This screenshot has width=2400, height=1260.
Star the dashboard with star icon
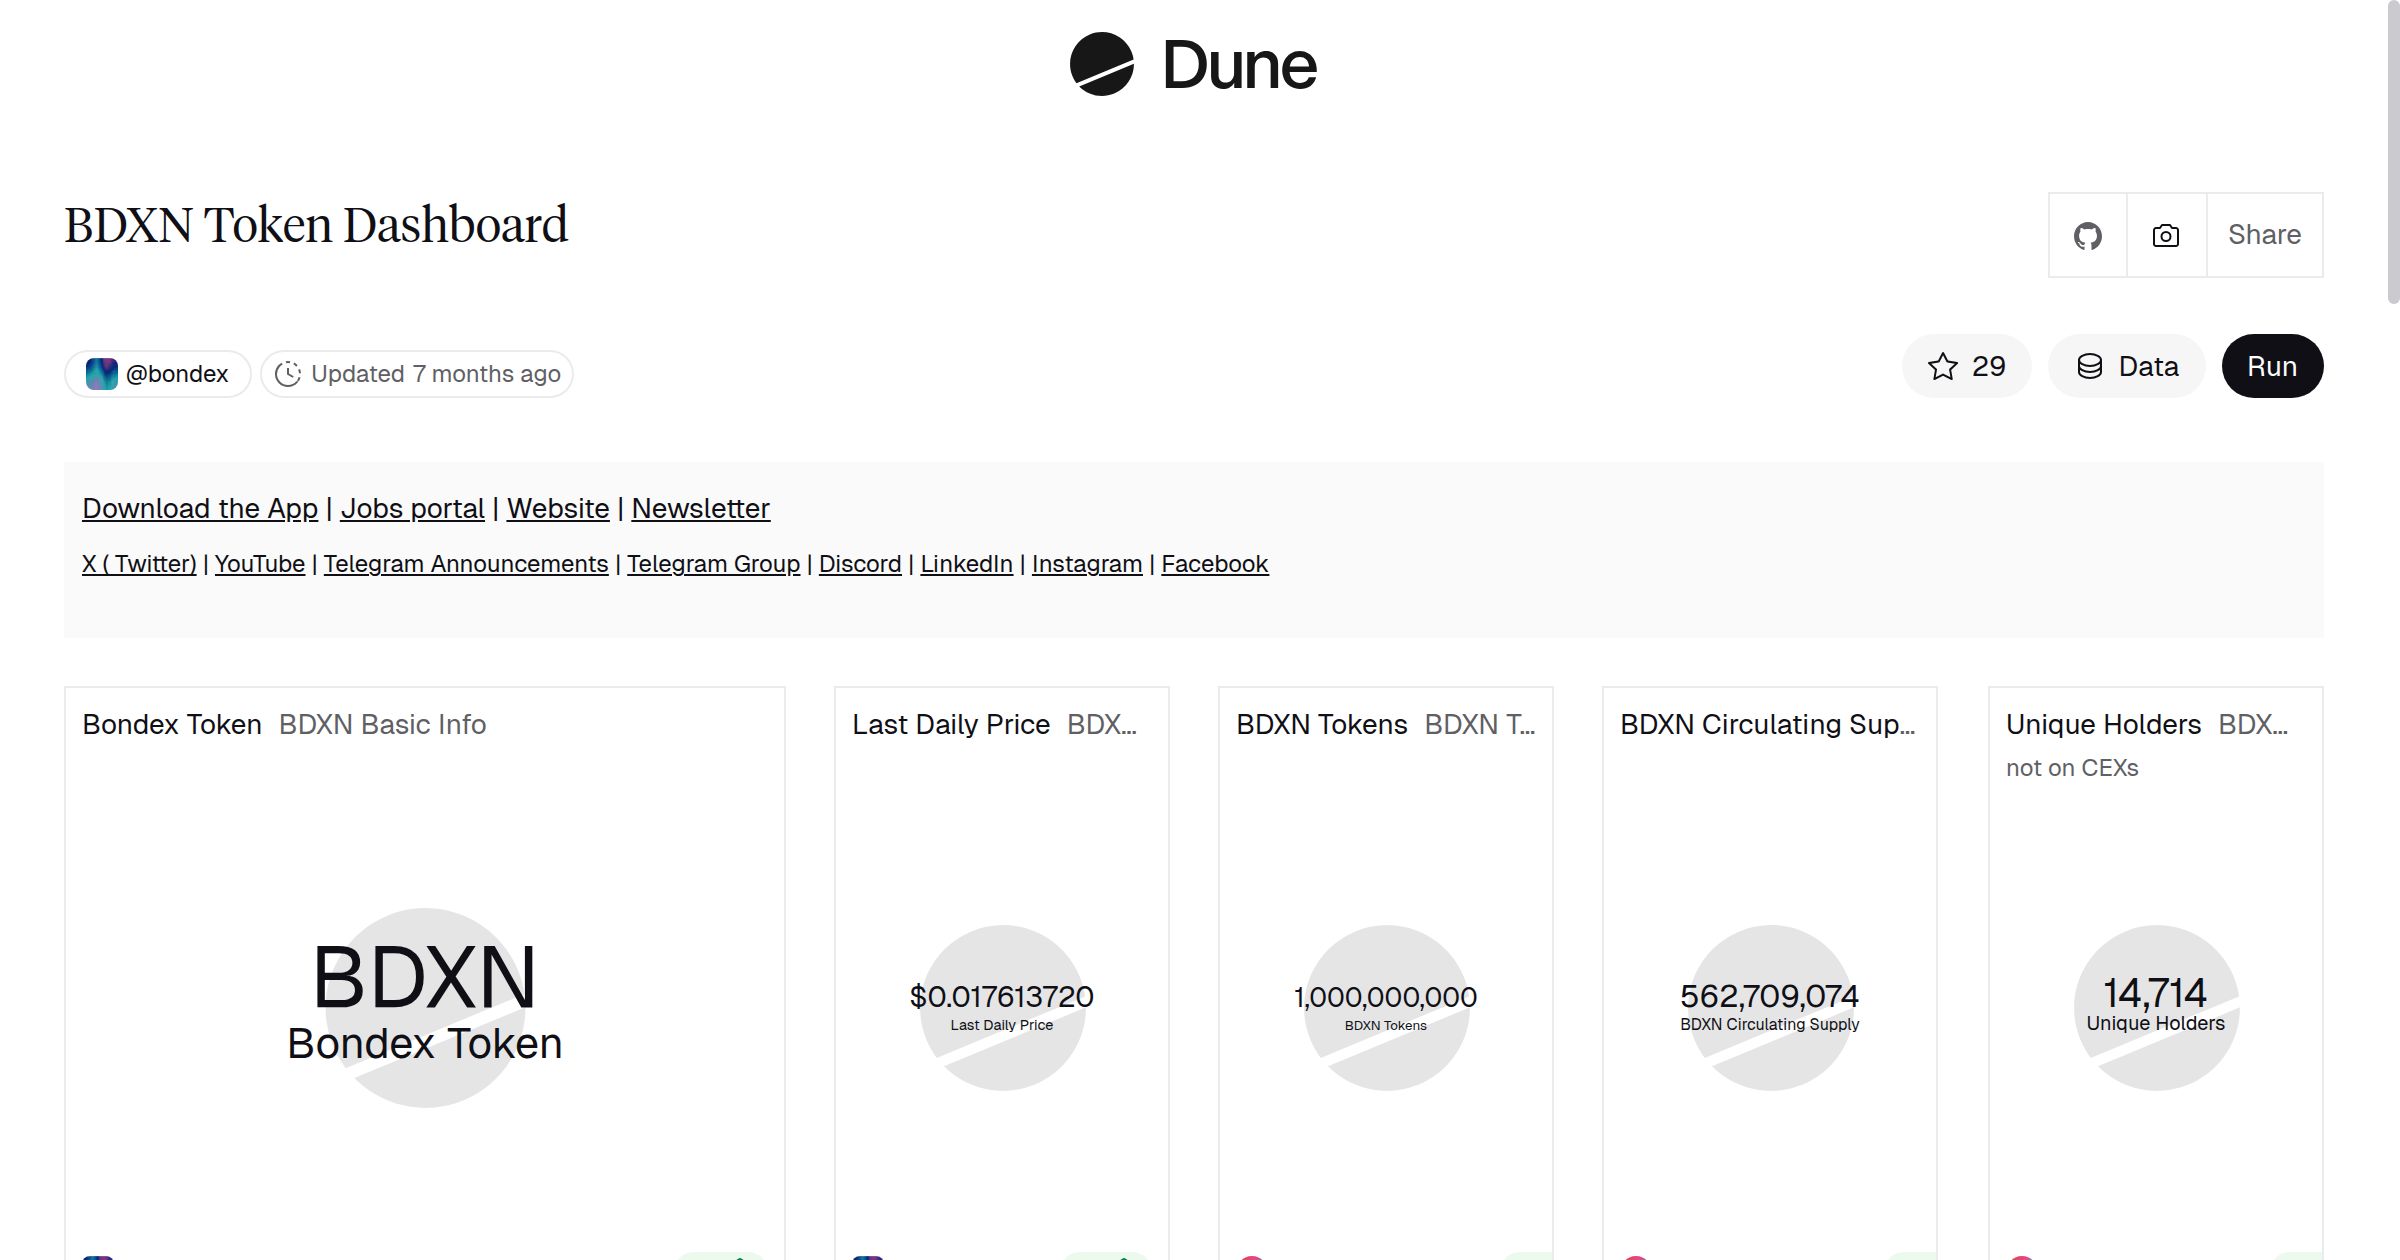coord(1943,367)
